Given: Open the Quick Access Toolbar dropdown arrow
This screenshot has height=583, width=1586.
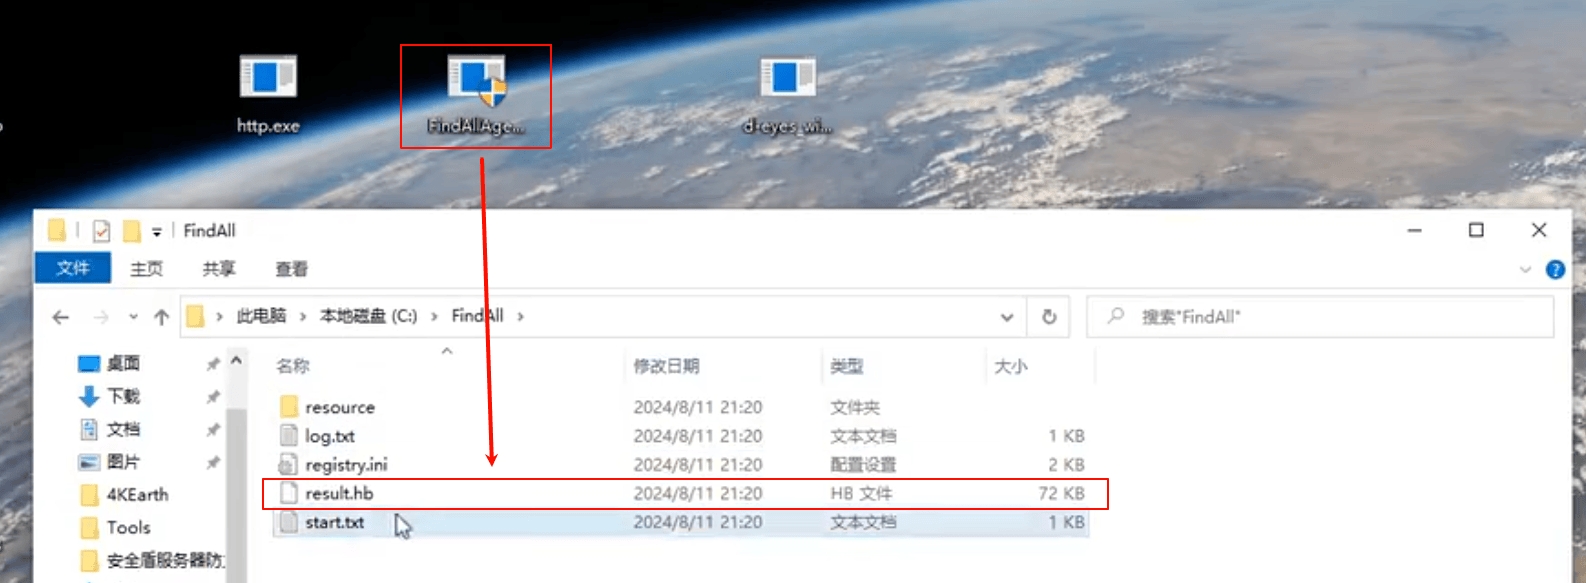Looking at the screenshot, I should pos(157,232).
